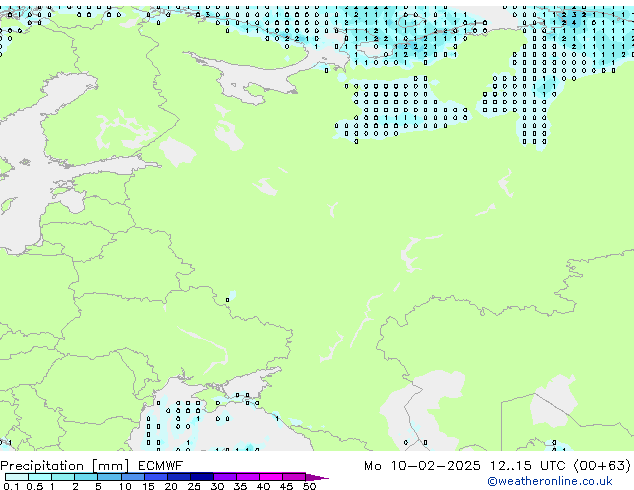Click the 'ECMWF' model label
The width and height of the screenshot is (634, 490).
click(161, 466)
